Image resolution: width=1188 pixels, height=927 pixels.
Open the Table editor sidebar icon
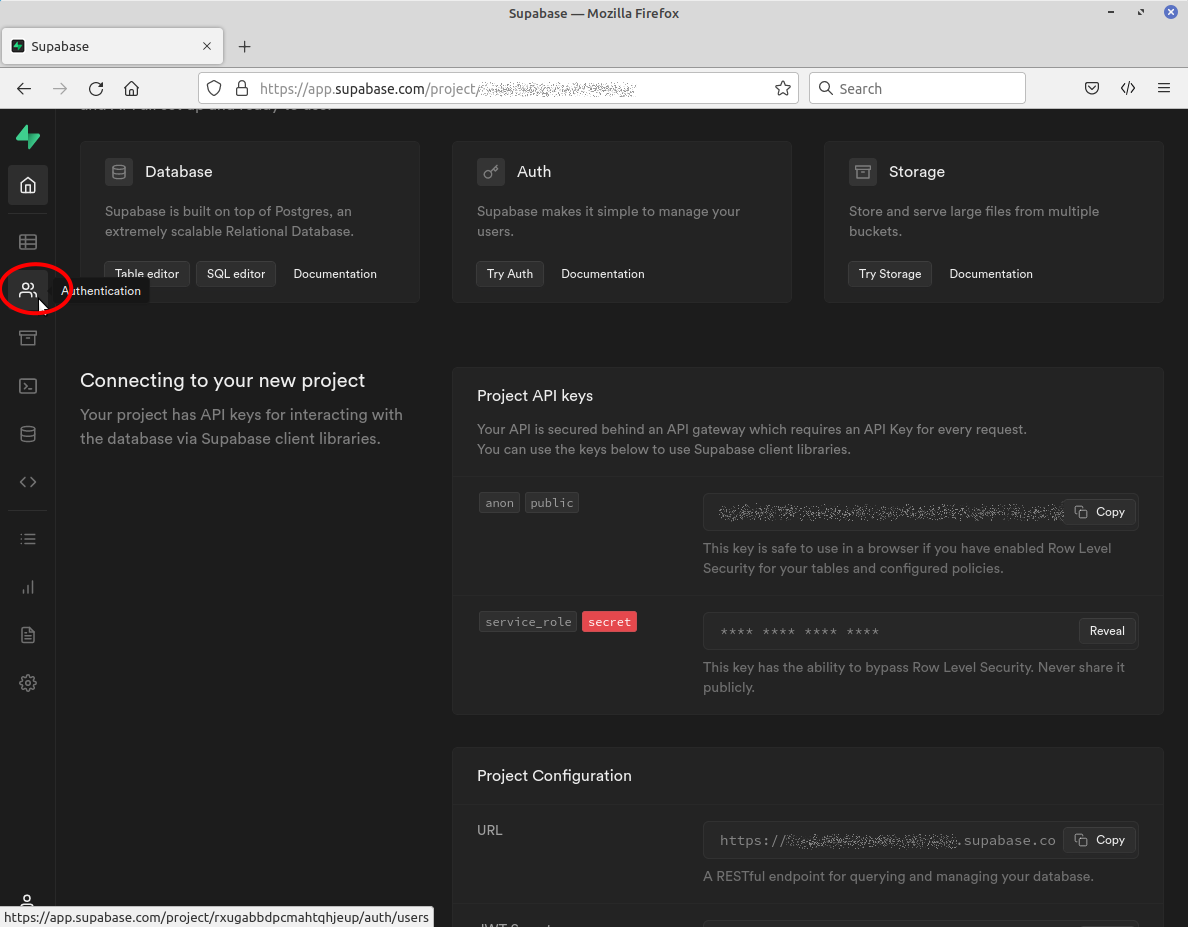(x=28, y=242)
